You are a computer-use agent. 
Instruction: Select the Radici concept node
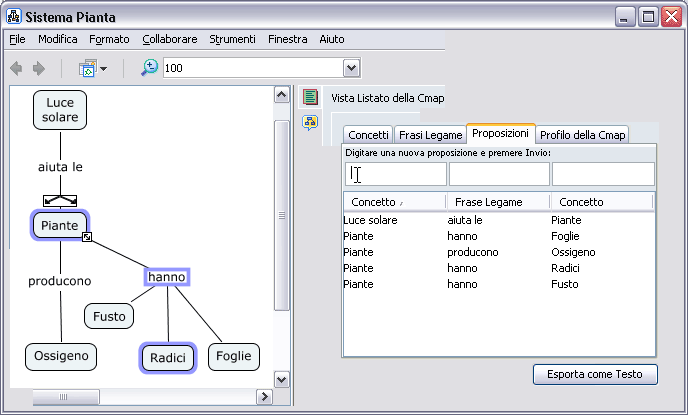pos(168,358)
